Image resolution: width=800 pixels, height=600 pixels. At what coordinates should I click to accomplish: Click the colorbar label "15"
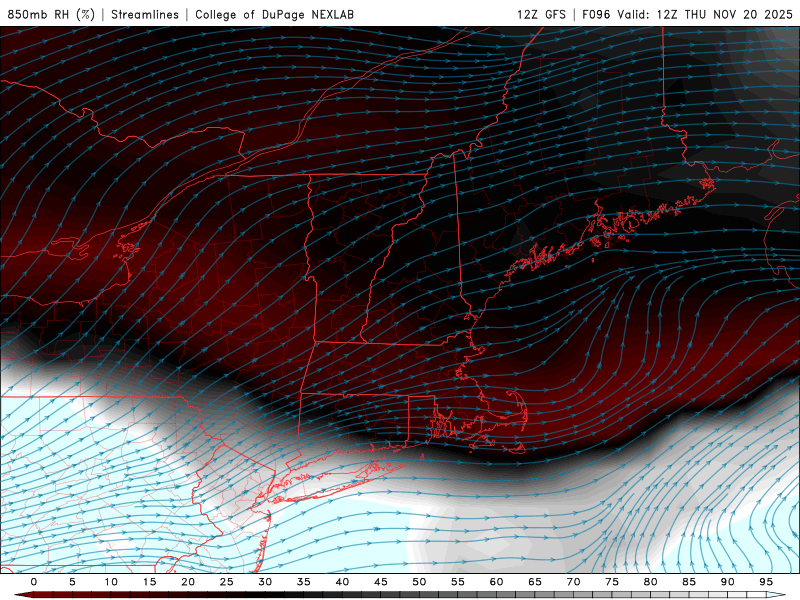click(149, 582)
